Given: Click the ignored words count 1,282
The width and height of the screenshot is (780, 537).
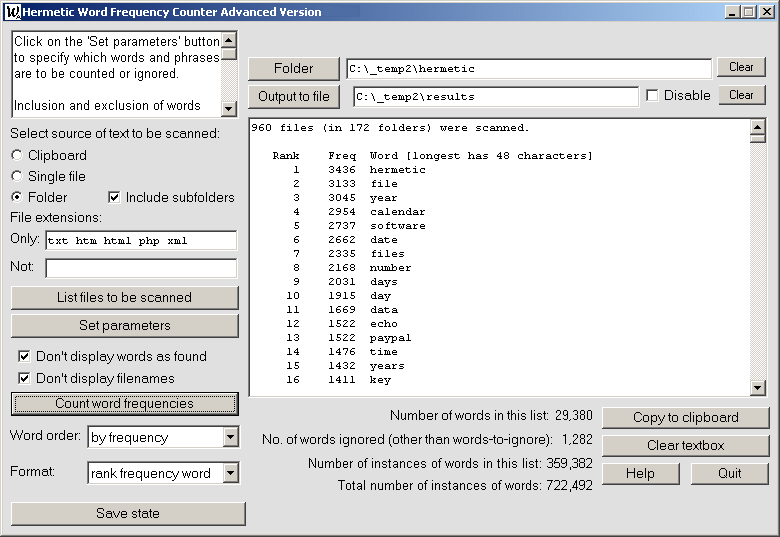Looking at the screenshot, I should [578, 439].
